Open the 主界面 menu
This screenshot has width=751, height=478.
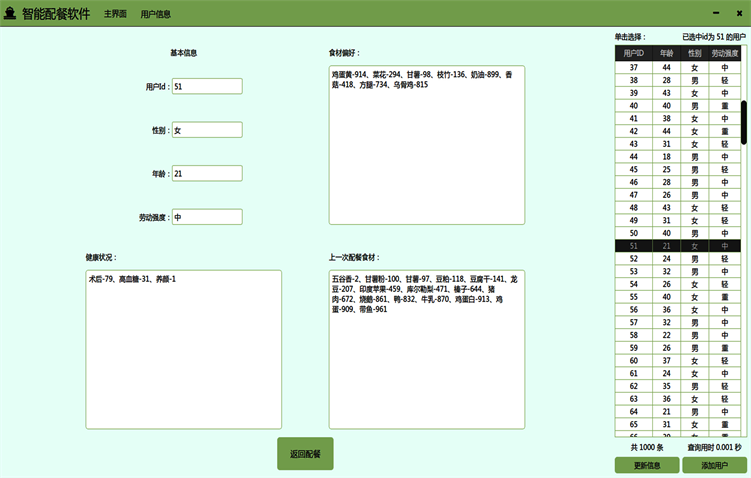[115, 15]
